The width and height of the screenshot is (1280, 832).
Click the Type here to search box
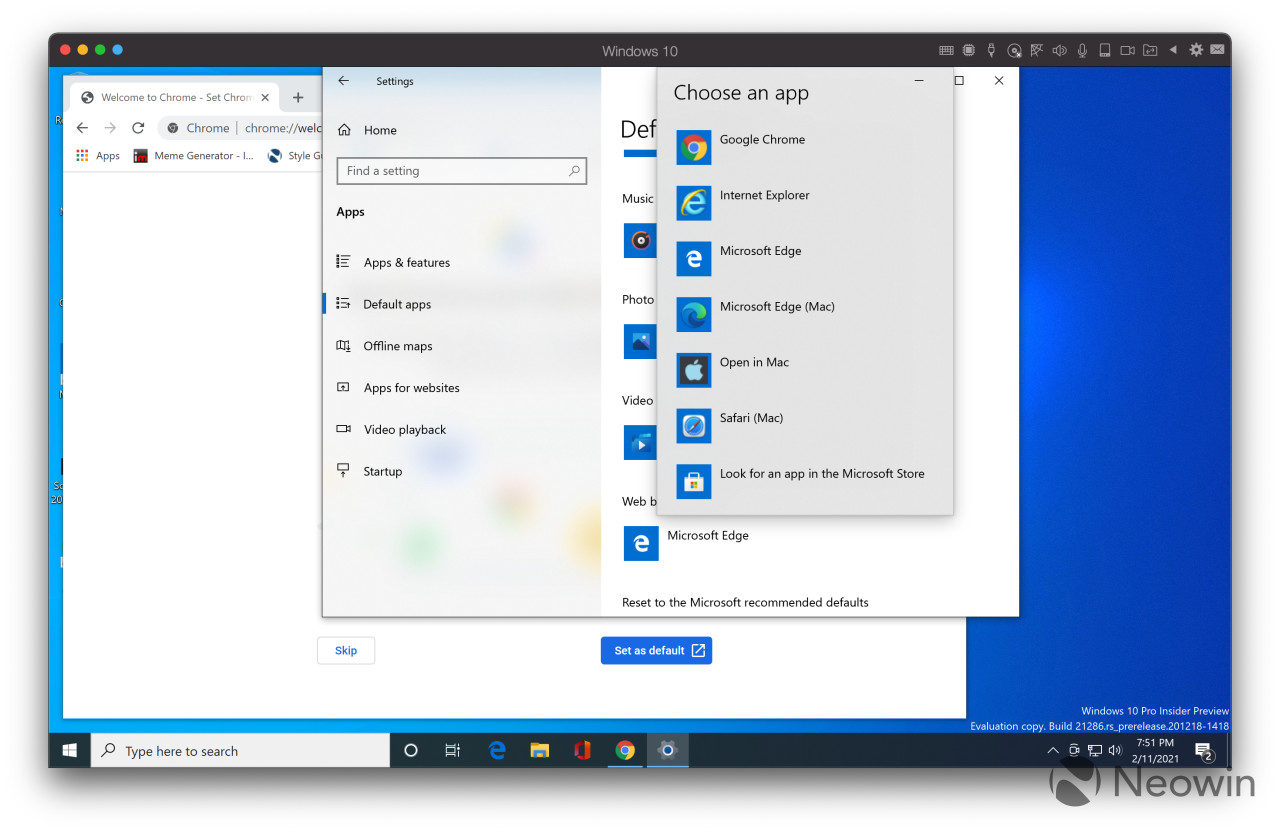tap(240, 750)
